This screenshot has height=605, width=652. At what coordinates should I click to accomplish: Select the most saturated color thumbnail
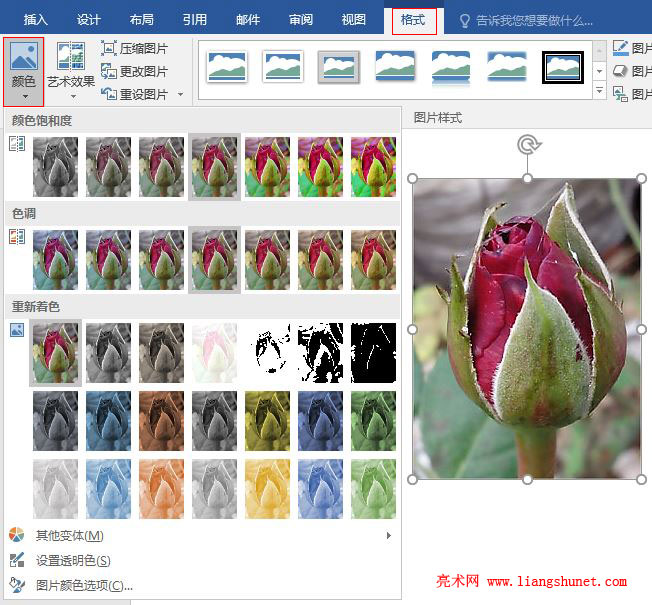tap(373, 167)
